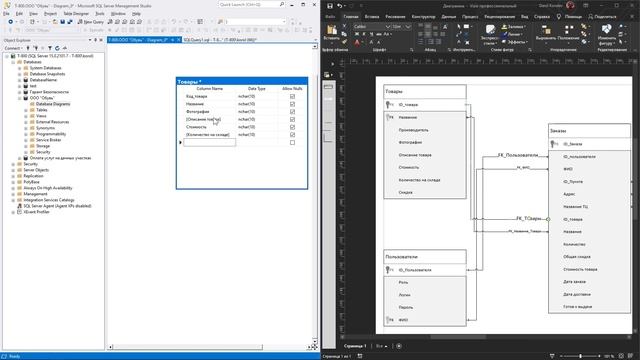
Task: Click the Вставить paste icon in Visio
Action: pos(332,31)
